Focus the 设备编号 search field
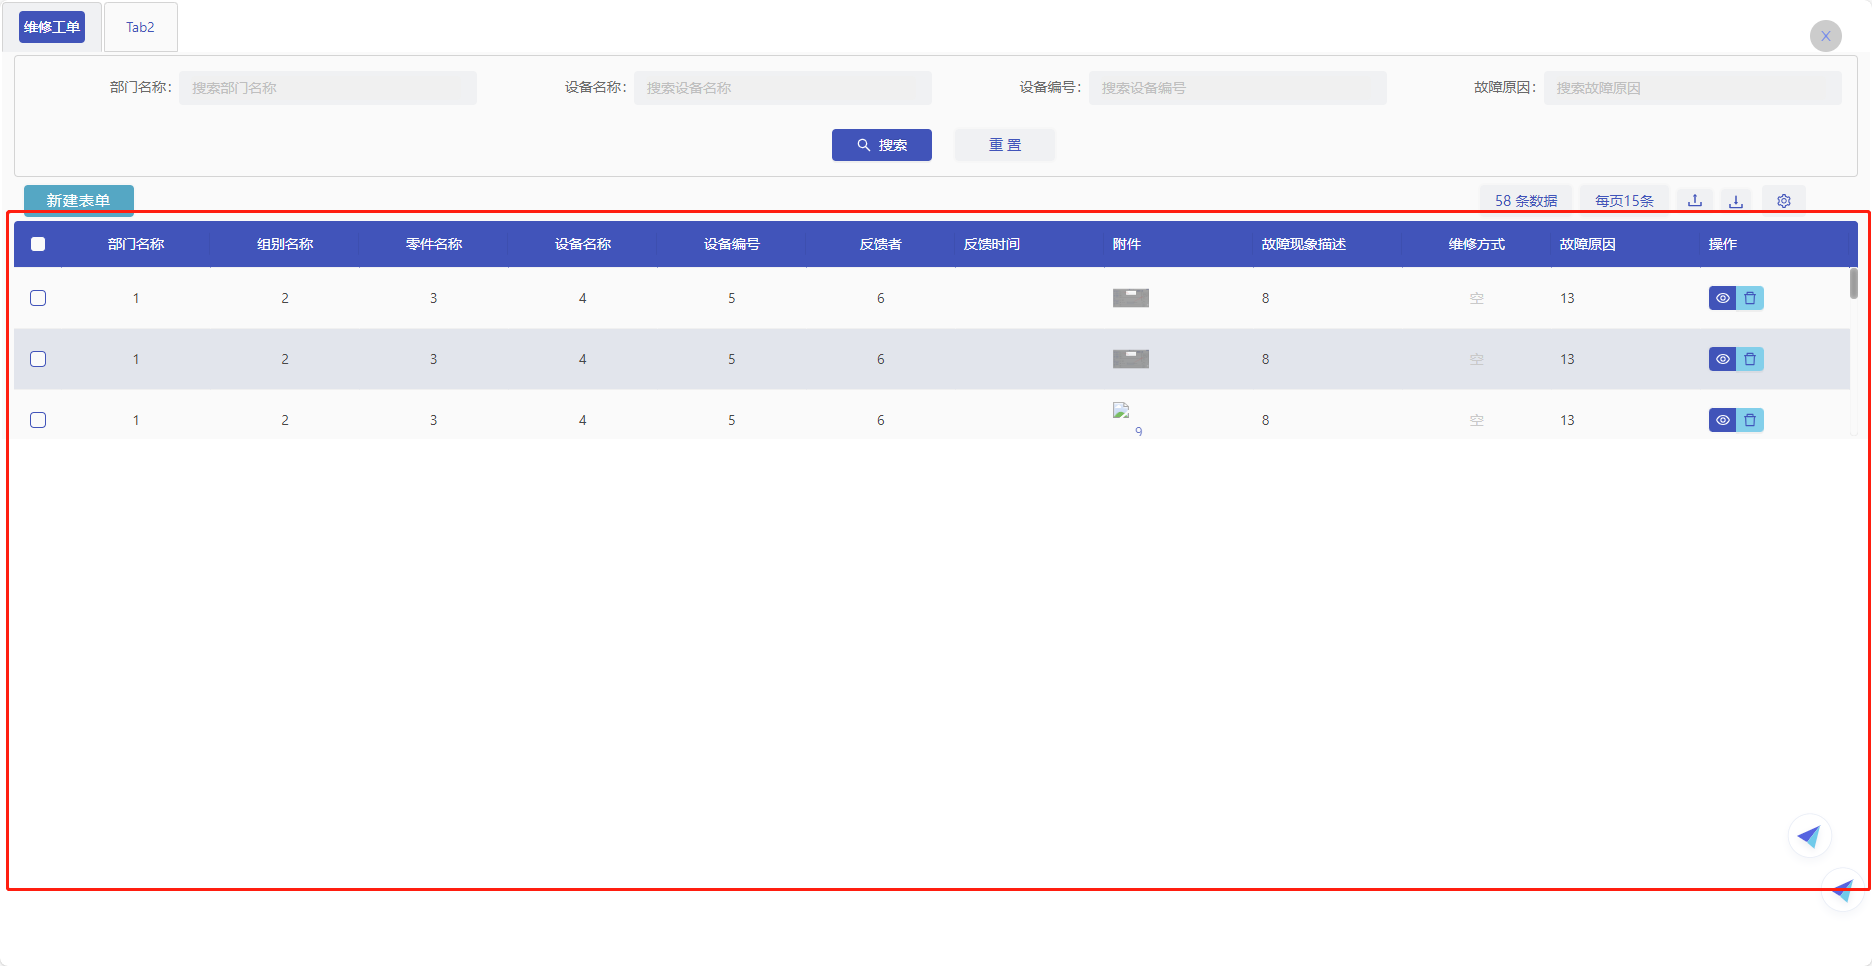This screenshot has height=966, width=1872. (x=1238, y=88)
